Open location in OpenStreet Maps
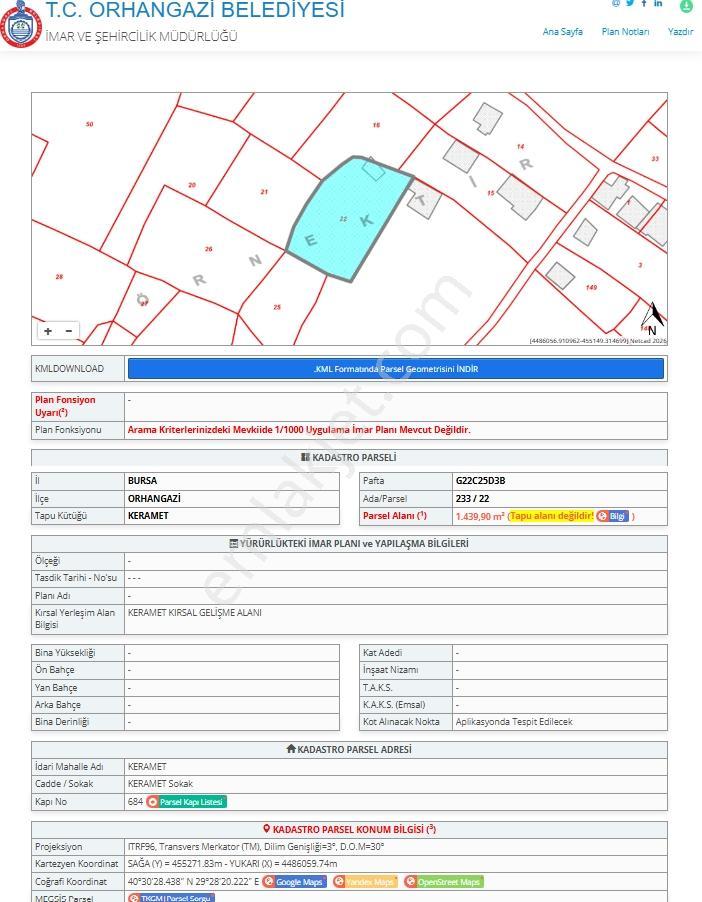 pyautogui.click(x=444, y=882)
